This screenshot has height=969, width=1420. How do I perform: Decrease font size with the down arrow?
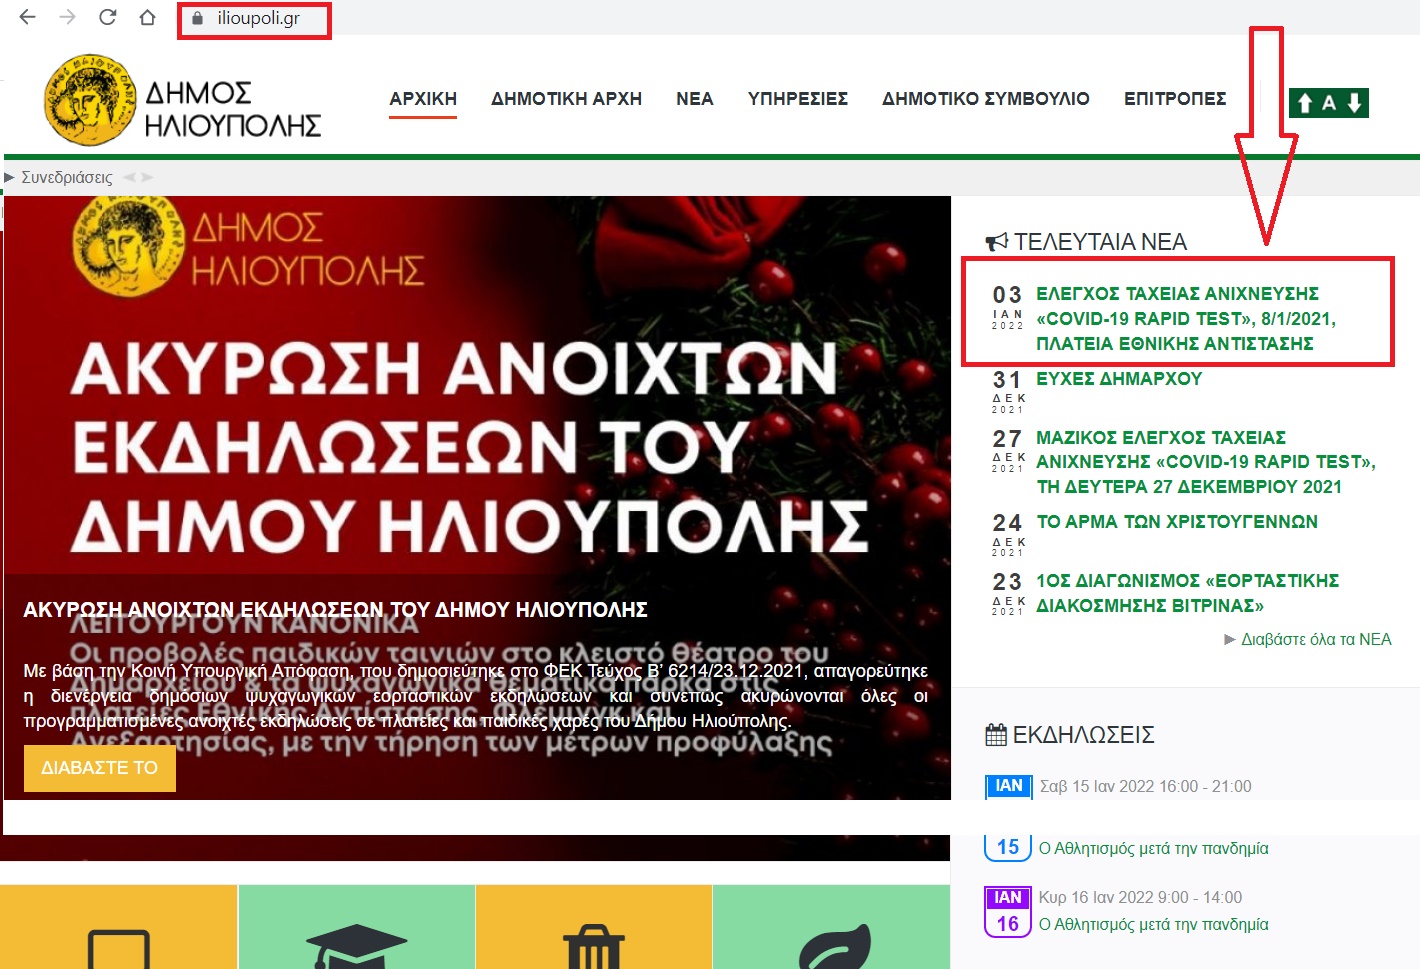[1354, 103]
